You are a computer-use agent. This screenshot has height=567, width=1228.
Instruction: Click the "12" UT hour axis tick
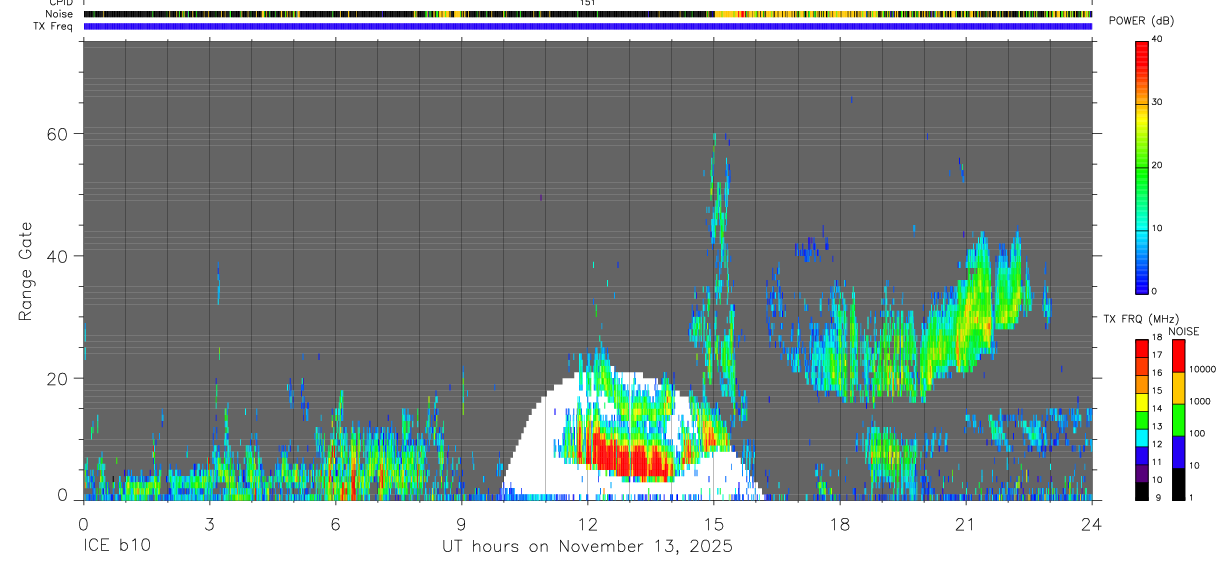pos(588,523)
